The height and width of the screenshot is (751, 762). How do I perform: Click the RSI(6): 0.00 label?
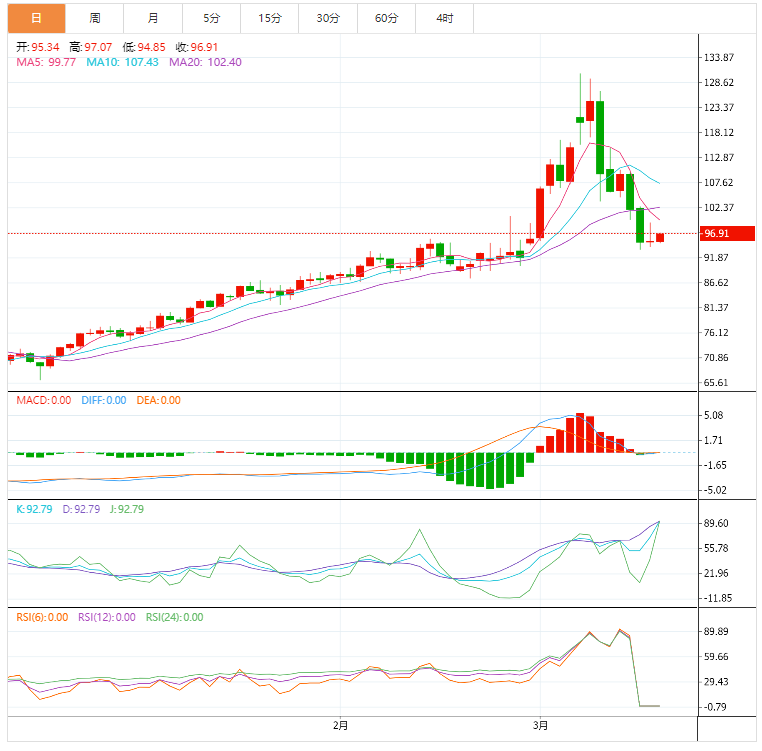tap(43, 617)
